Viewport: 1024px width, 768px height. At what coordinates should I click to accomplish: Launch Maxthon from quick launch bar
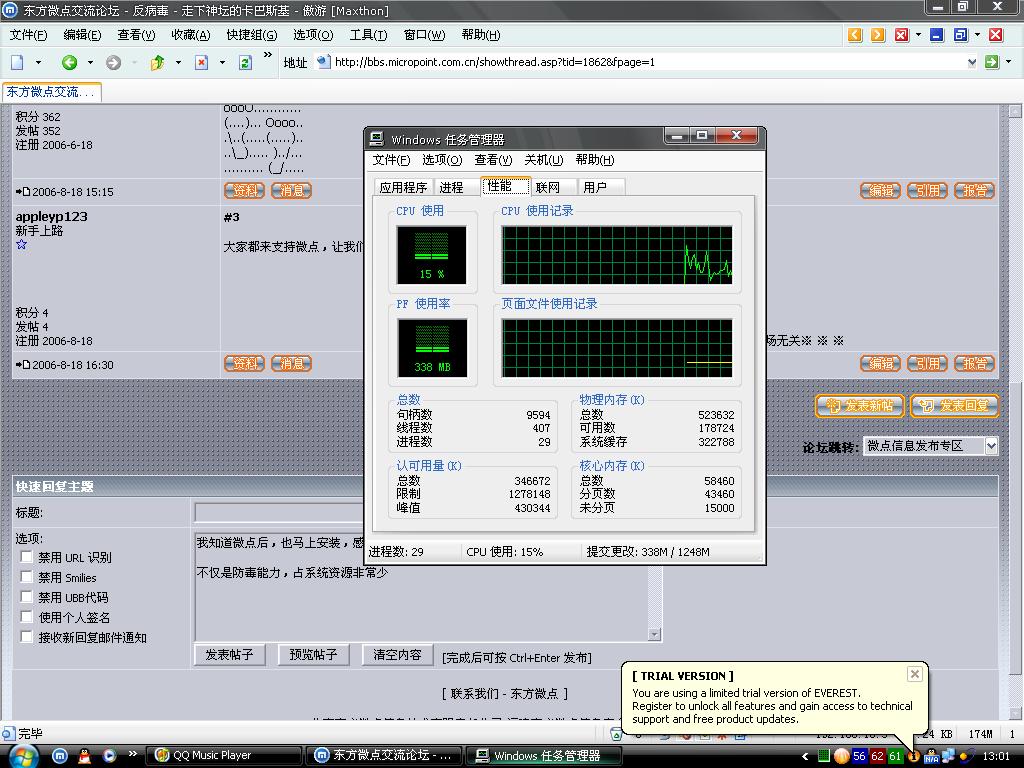[x=59, y=756]
